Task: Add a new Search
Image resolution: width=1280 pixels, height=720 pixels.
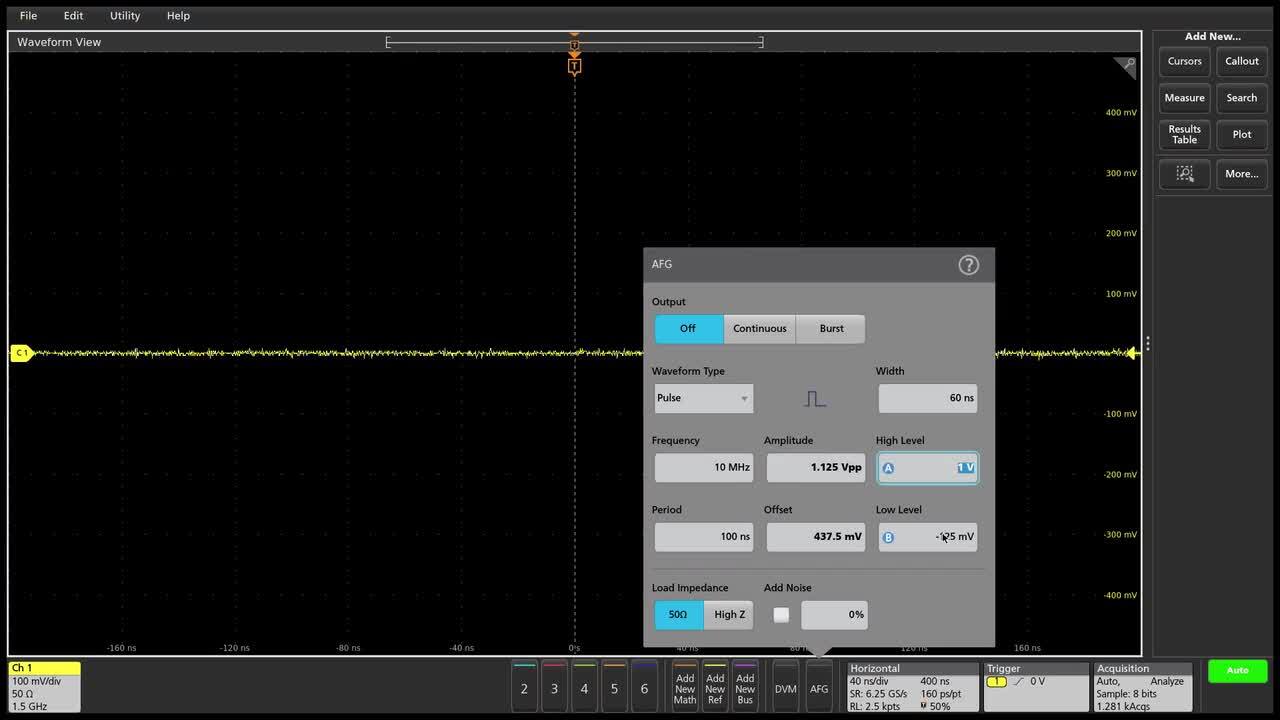Action: [1242, 98]
